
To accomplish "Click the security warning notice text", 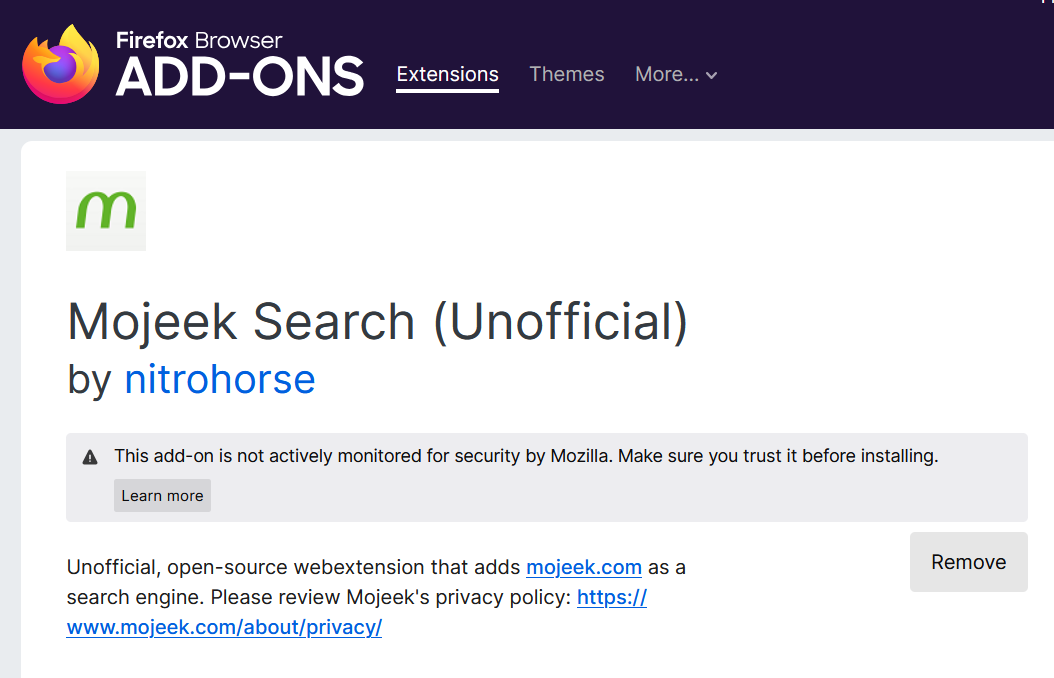I will [526, 456].
